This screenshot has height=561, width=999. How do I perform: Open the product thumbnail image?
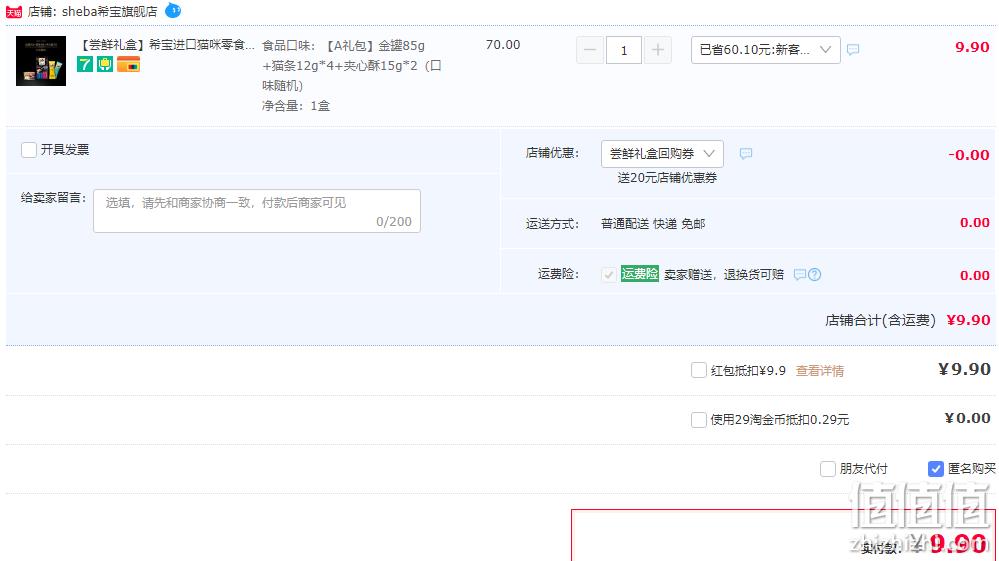coord(41,61)
